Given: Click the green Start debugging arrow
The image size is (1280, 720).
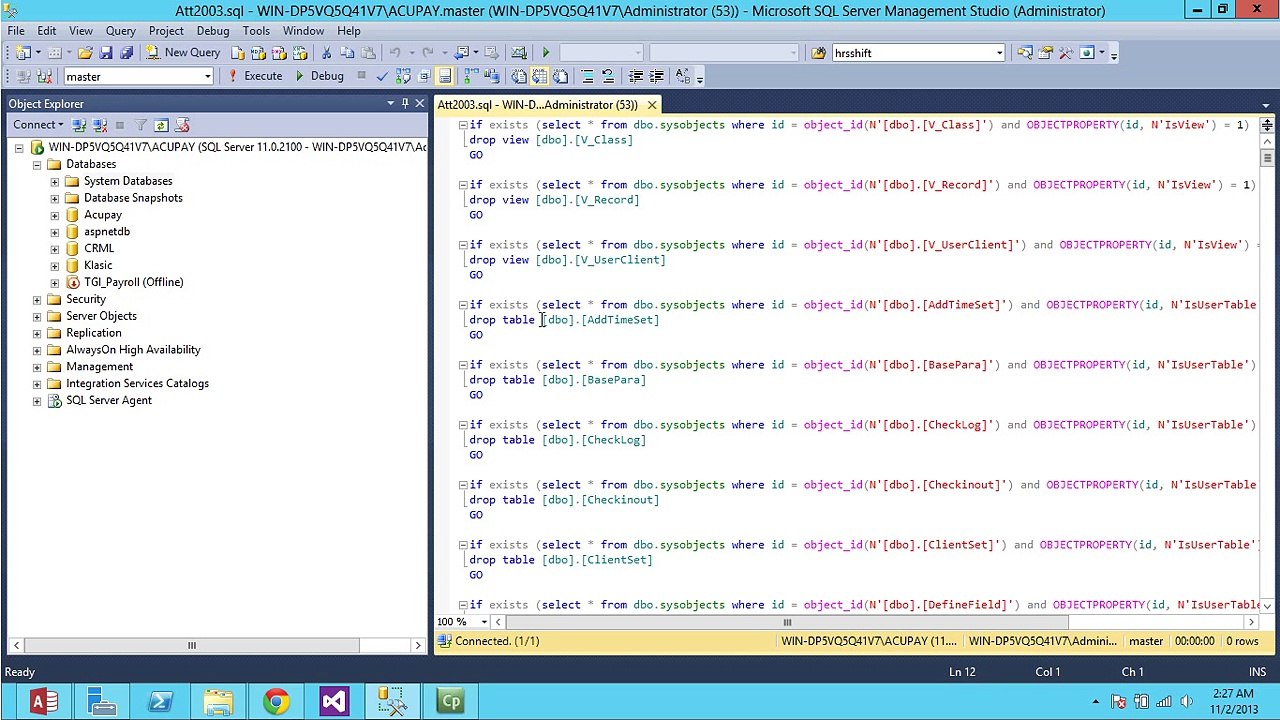Looking at the screenshot, I should (x=546, y=52).
